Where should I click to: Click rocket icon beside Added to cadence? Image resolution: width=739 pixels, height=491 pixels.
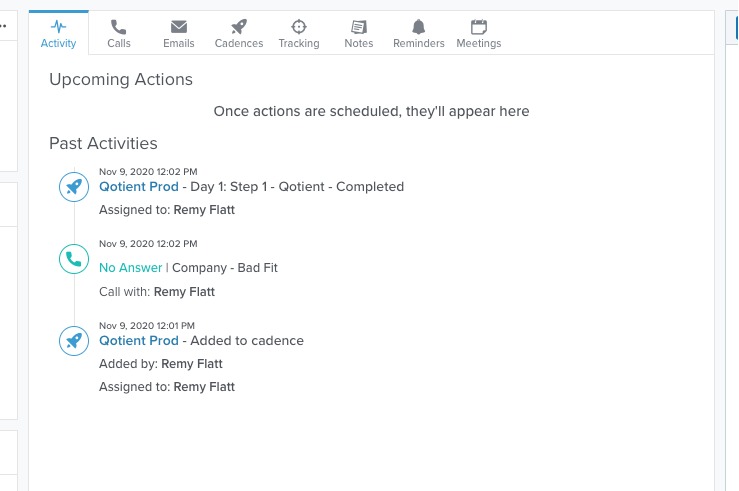[73, 340]
